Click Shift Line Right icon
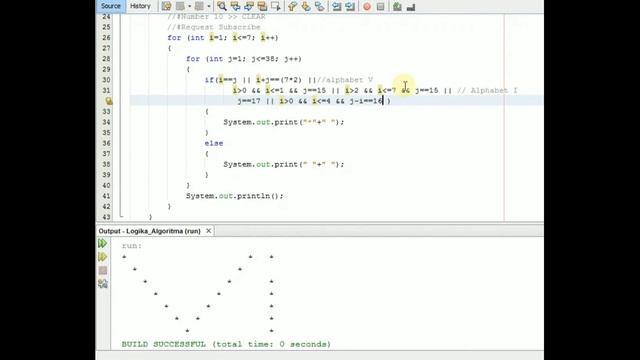The height and width of the screenshot is (360, 640). 350,6
